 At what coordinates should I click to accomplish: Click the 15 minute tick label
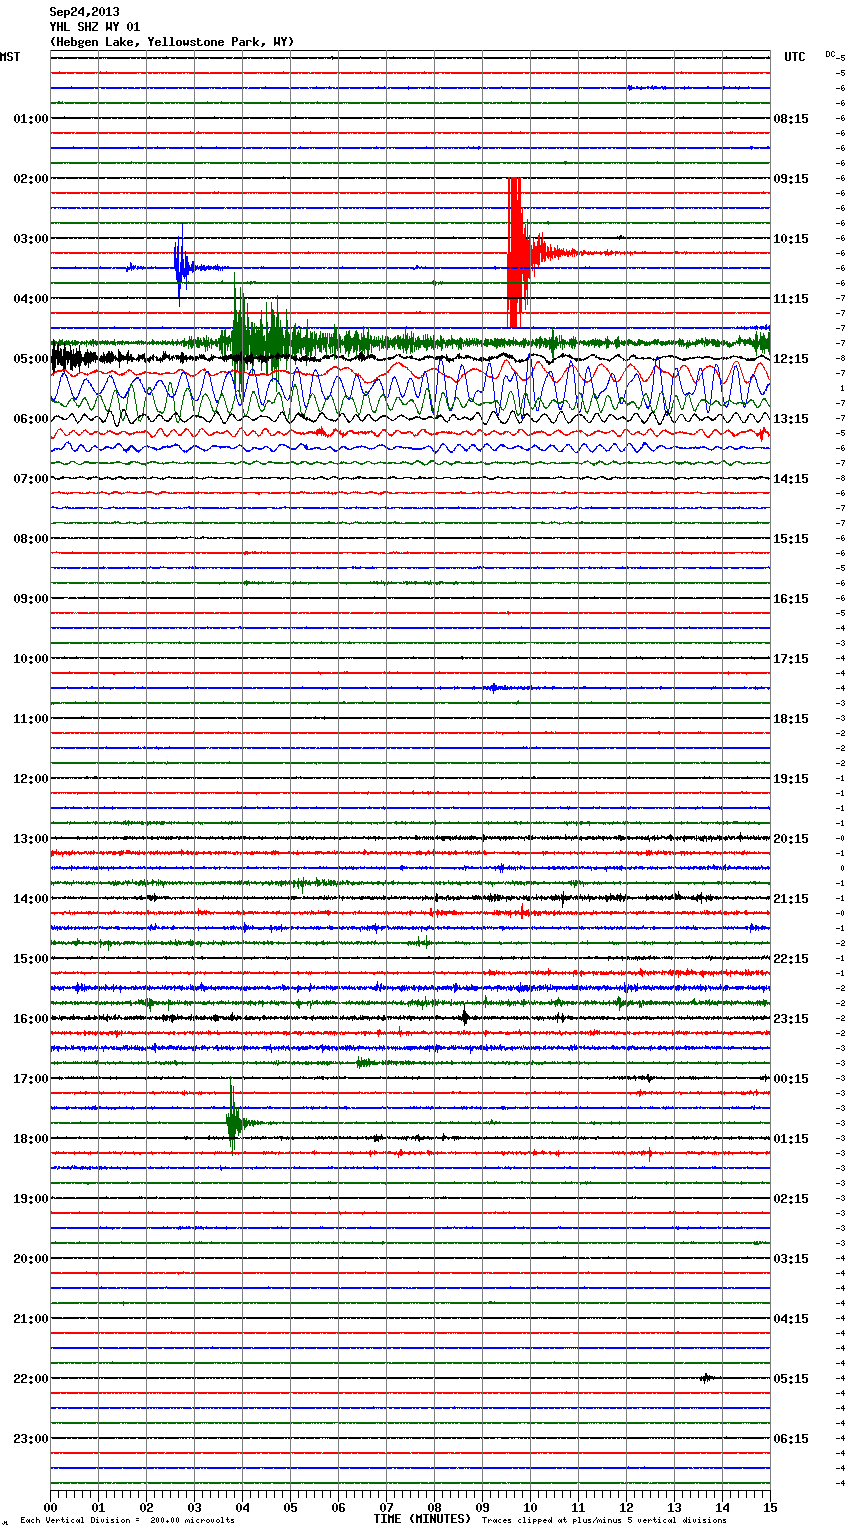770,1507
